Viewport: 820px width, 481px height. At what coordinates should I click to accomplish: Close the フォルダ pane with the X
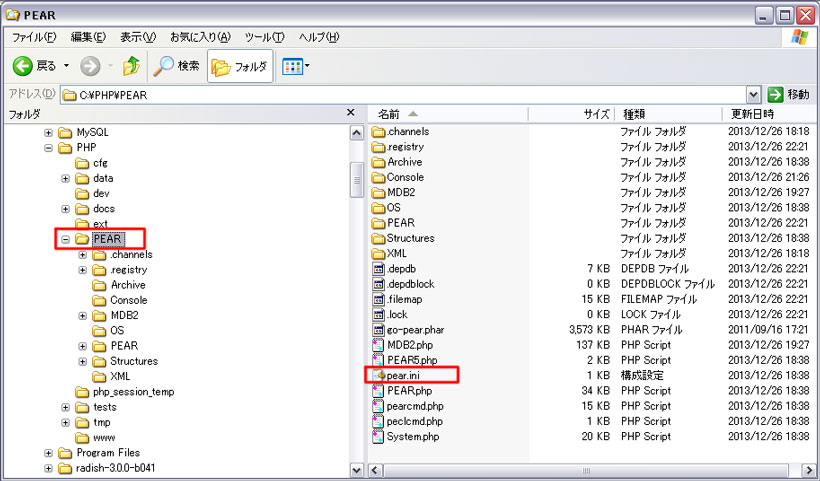pos(351,112)
